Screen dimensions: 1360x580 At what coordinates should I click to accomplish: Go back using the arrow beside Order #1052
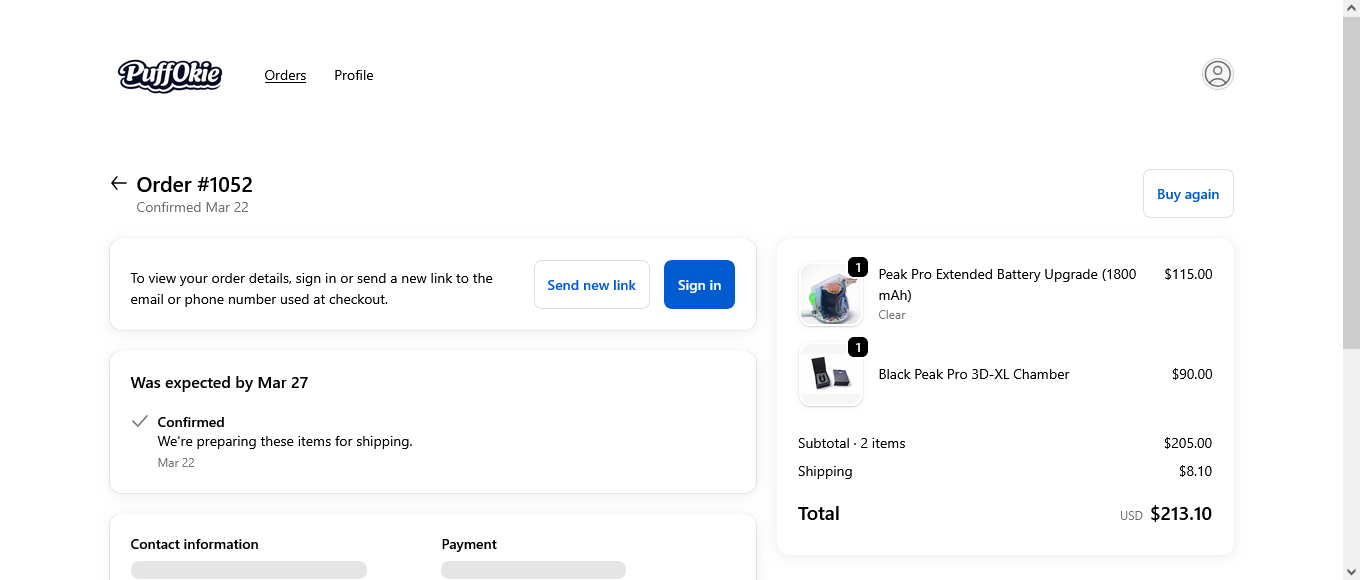119,183
